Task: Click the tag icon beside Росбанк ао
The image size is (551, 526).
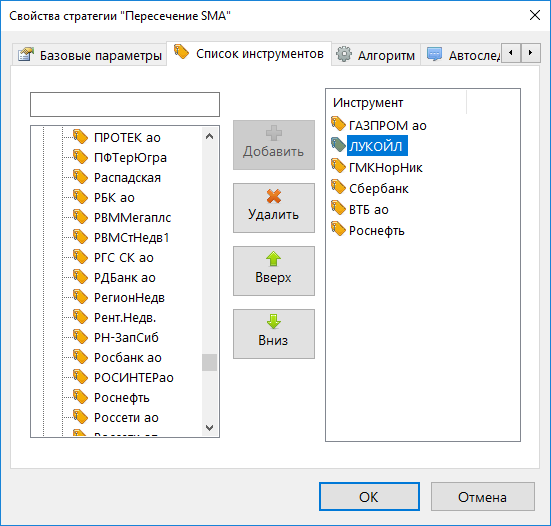Action: [80, 357]
